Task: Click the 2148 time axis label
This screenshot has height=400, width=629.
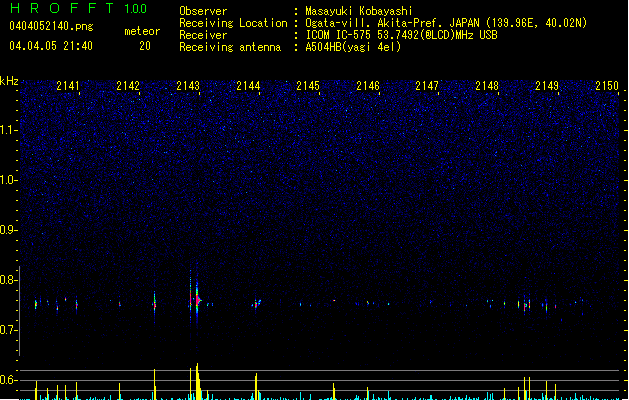Action: click(x=487, y=86)
